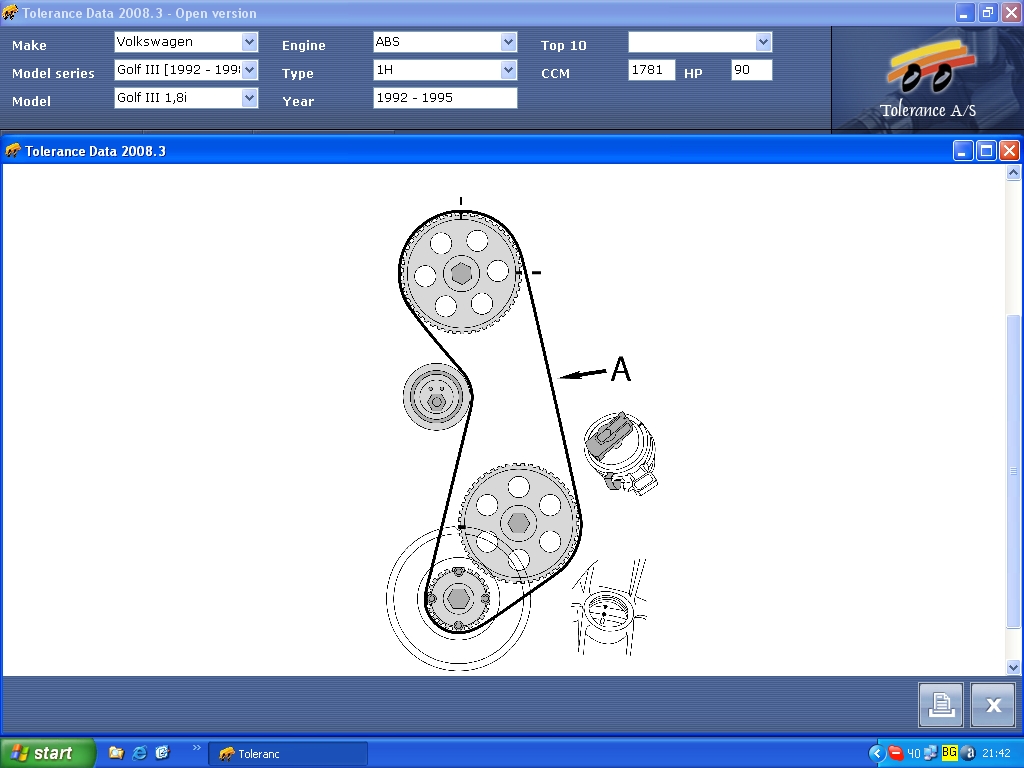This screenshot has height=768, width=1024.
Task: Select Tolerance app in the taskbar
Action: pos(288,753)
